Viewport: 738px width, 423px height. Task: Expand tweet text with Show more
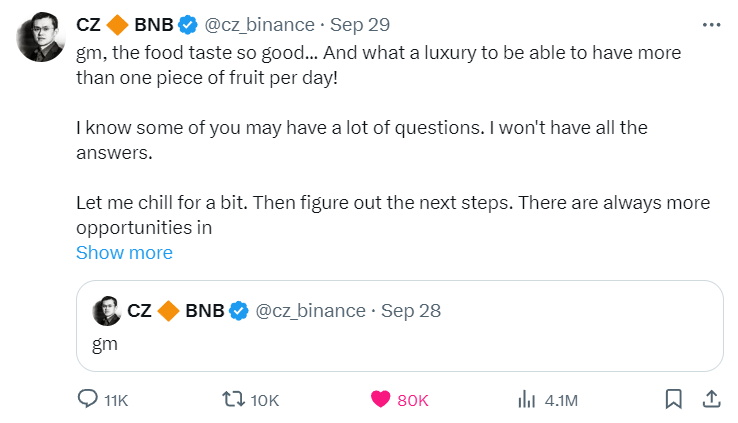click(124, 253)
